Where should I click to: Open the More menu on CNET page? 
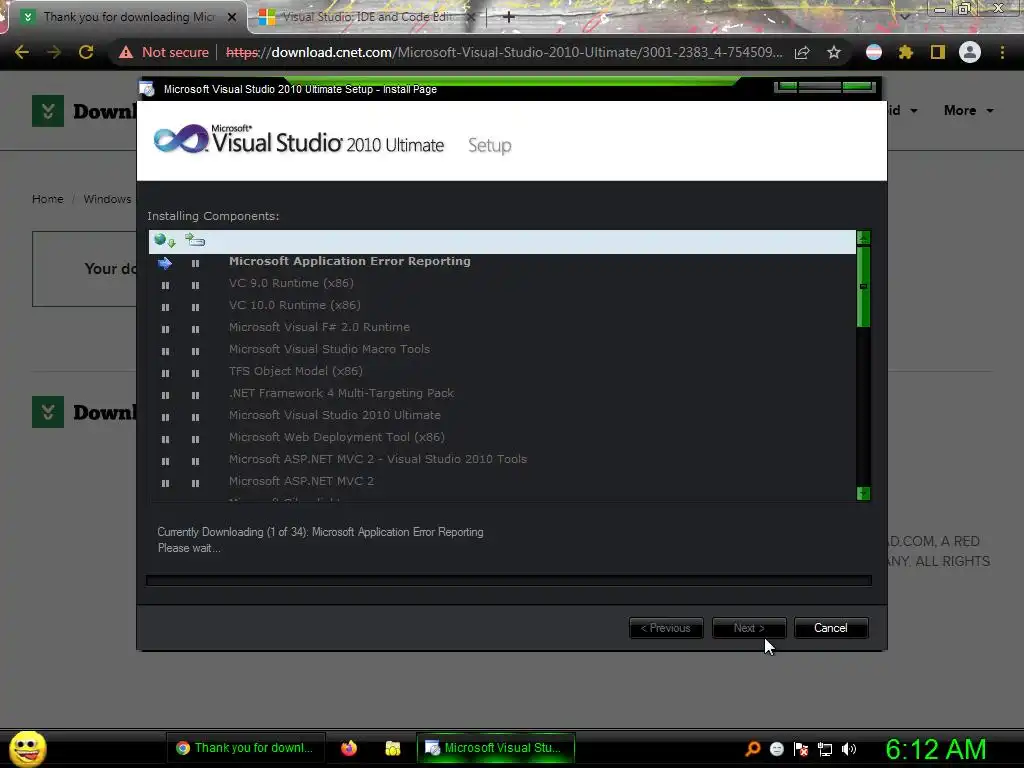tap(968, 110)
